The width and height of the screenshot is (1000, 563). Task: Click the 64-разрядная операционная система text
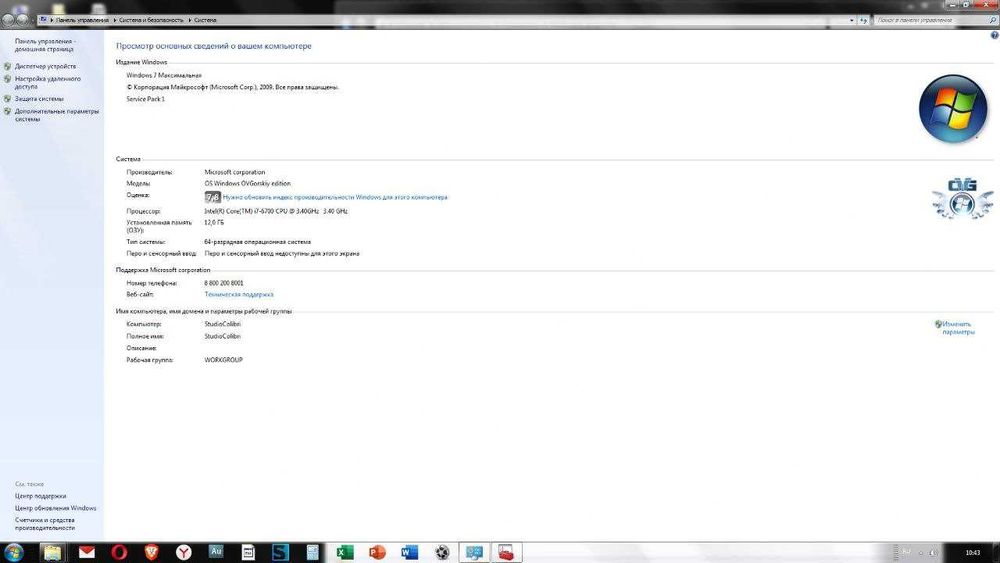coord(258,242)
